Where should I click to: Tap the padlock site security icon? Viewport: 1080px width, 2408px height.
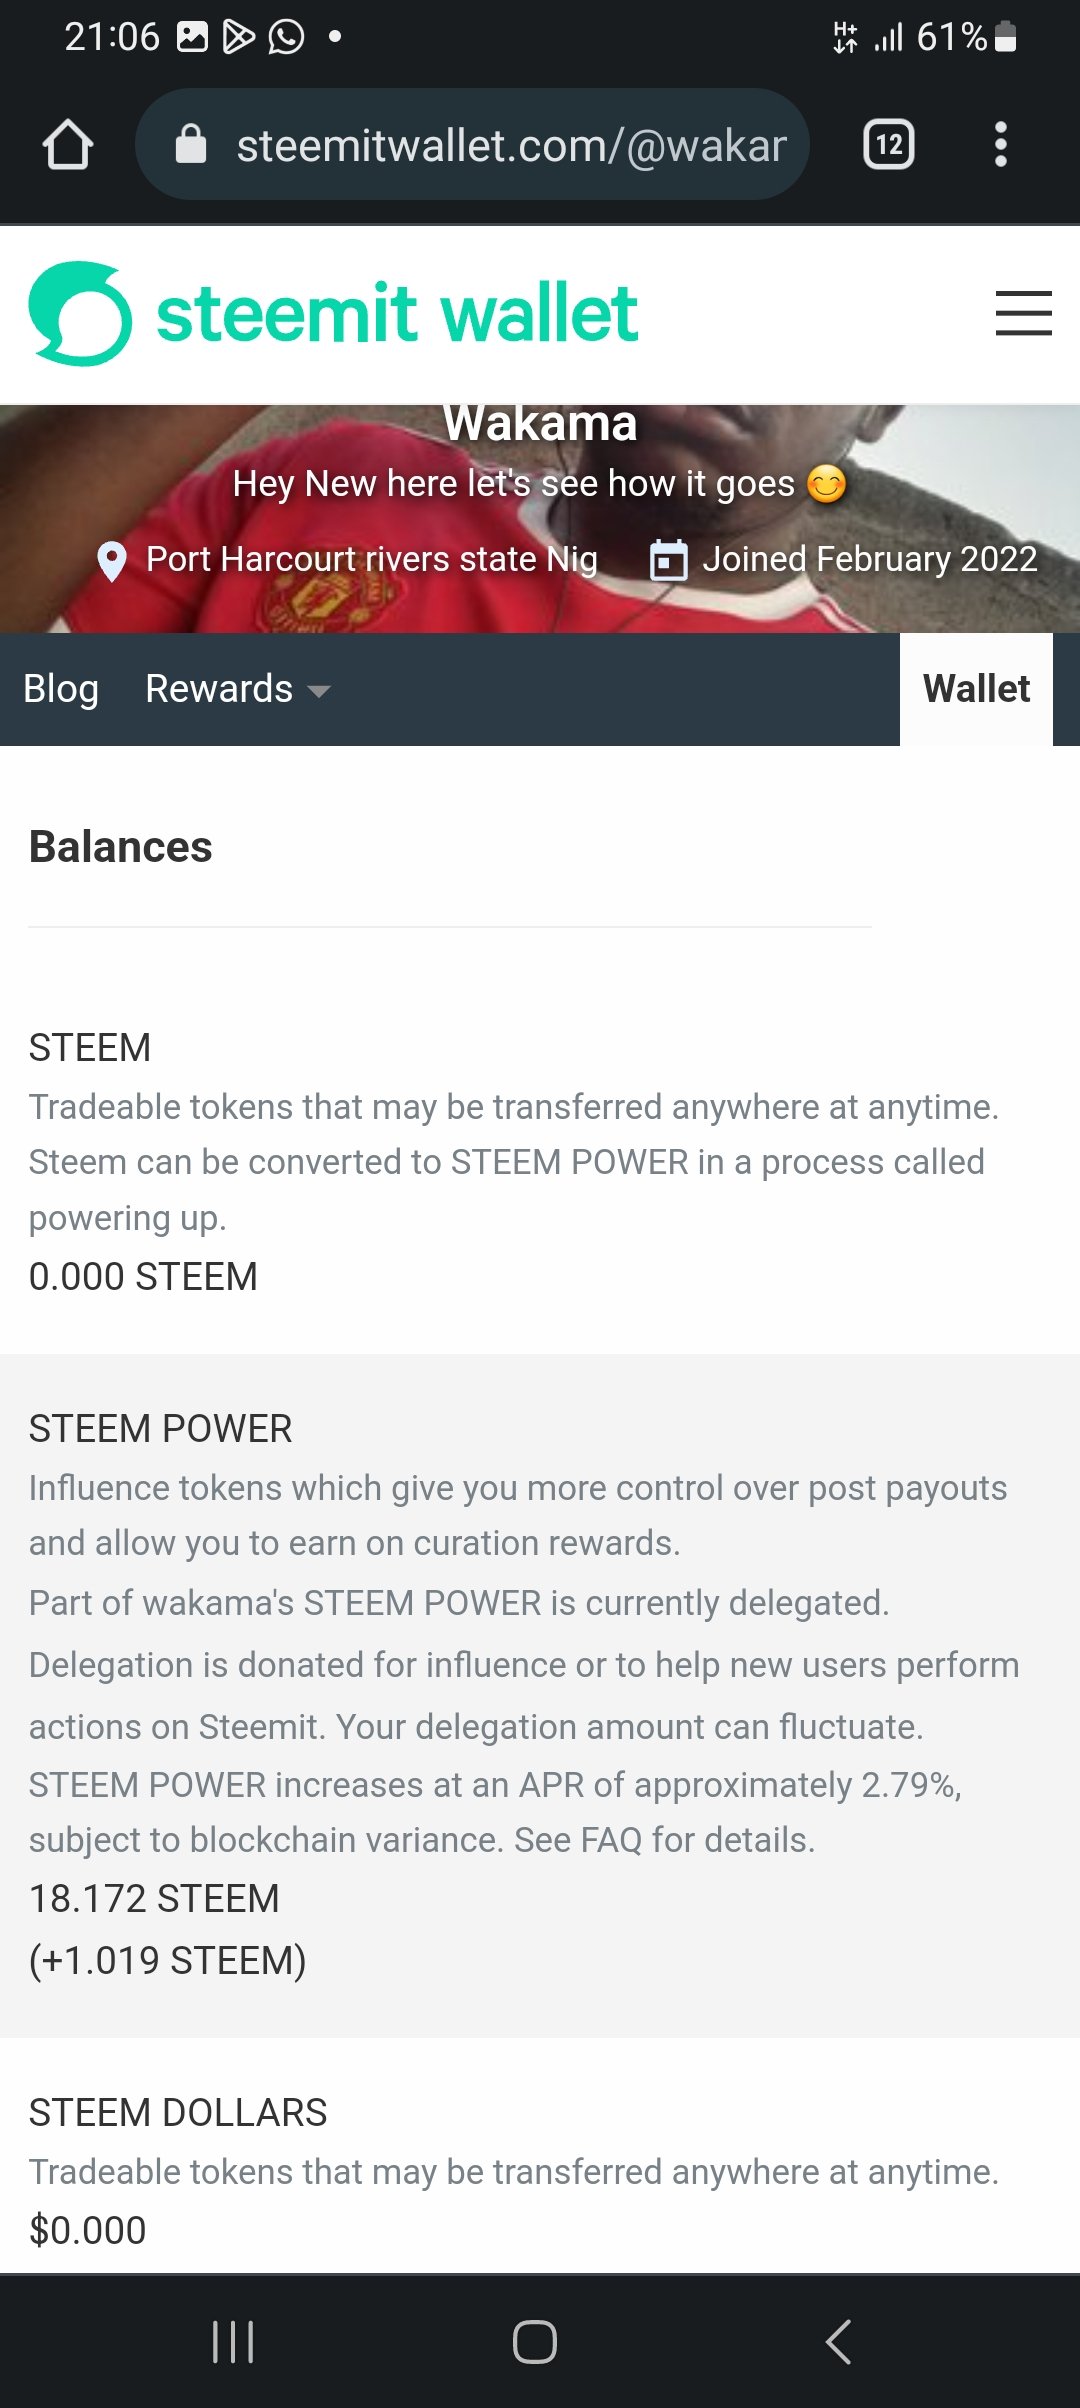pyautogui.click(x=190, y=145)
